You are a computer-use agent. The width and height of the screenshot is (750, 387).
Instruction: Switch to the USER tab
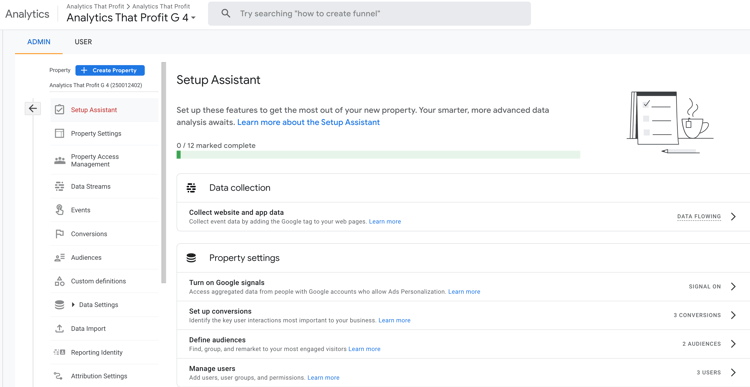(83, 42)
